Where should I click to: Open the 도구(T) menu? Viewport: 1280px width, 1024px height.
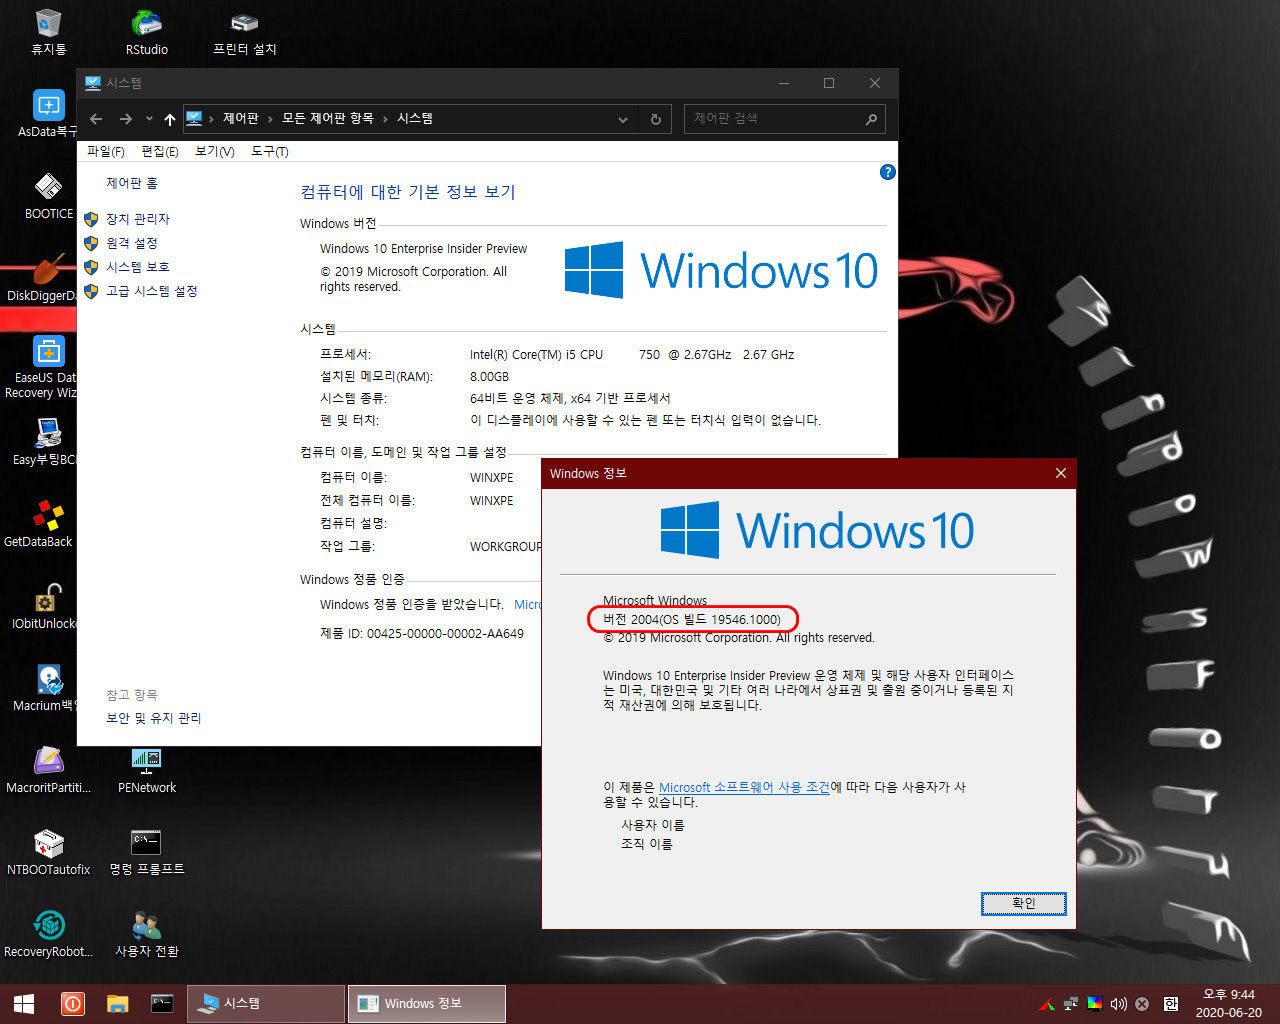coord(270,151)
